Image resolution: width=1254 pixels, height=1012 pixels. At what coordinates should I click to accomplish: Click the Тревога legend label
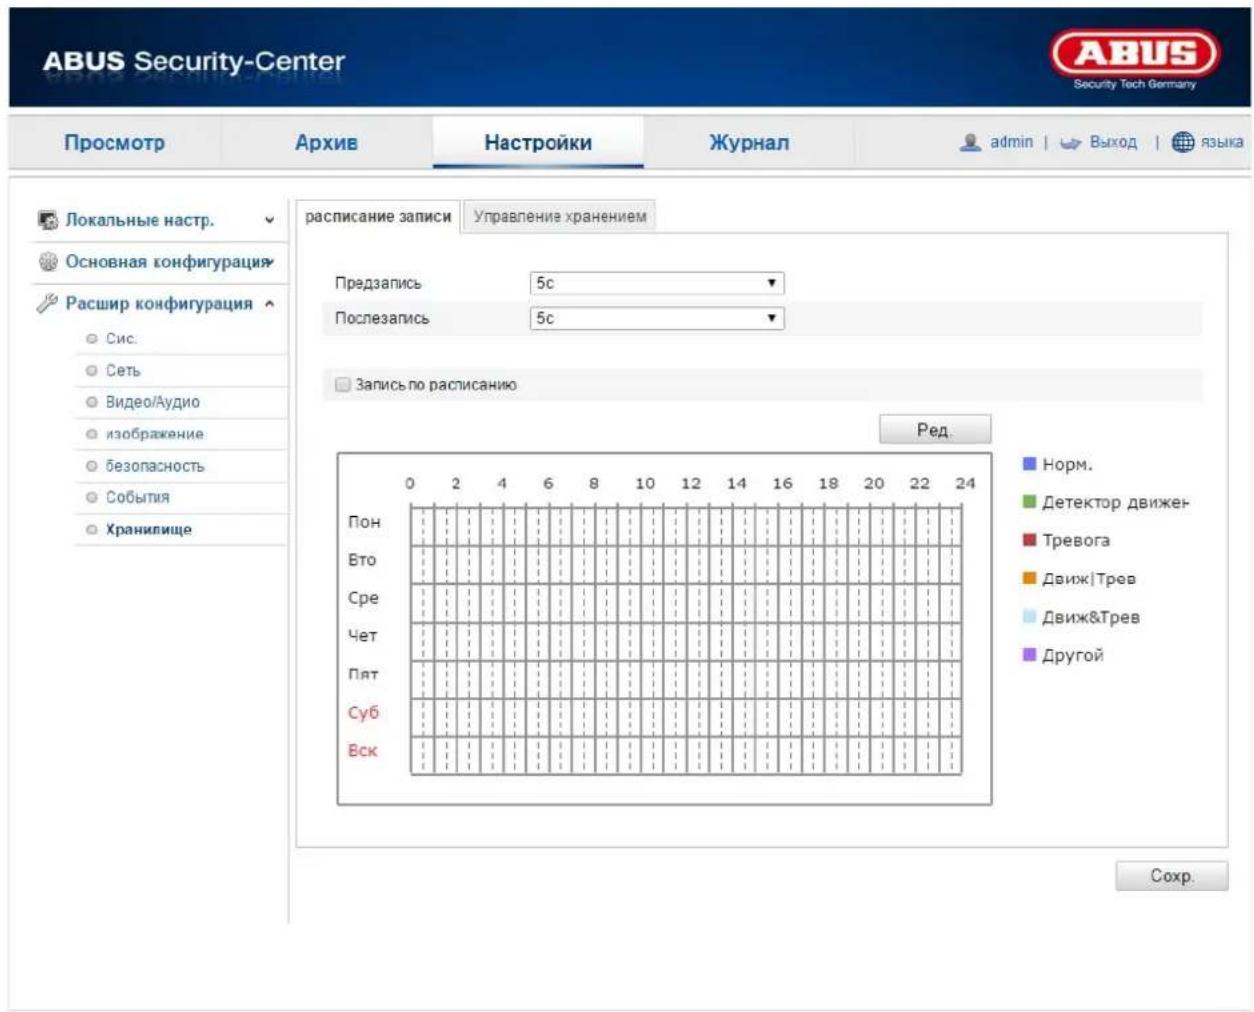pyautogui.click(x=1076, y=541)
